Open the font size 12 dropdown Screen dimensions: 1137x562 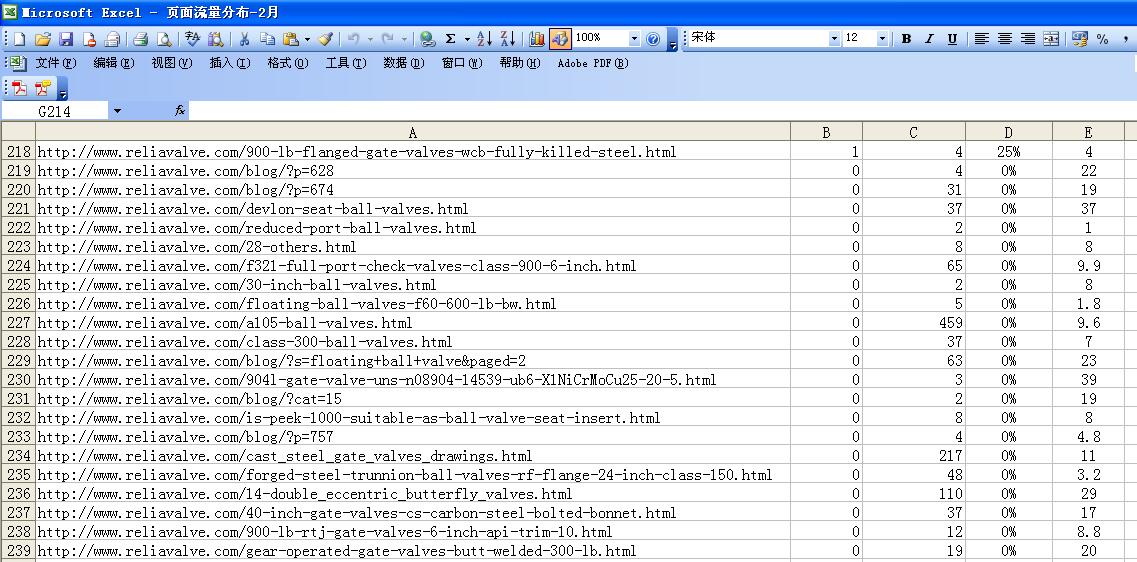click(882, 39)
